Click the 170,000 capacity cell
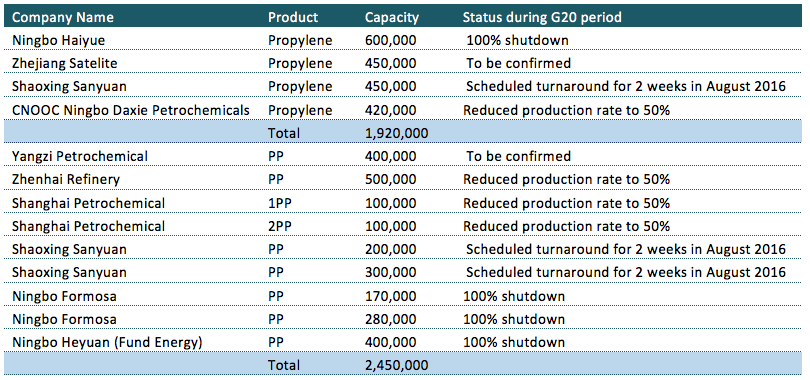 tap(391, 296)
